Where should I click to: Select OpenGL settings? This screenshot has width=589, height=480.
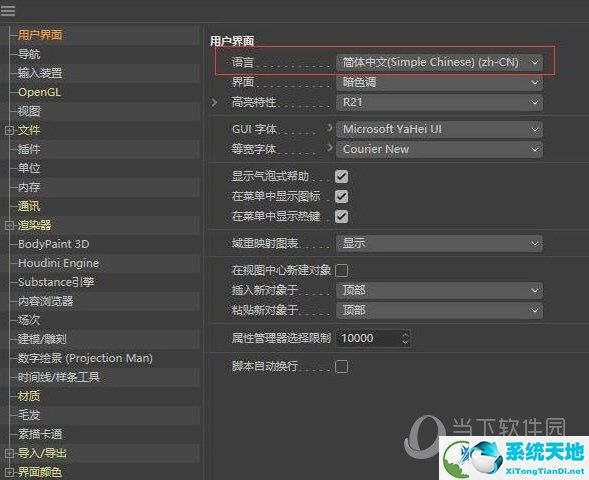pyautogui.click(x=39, y=92)
